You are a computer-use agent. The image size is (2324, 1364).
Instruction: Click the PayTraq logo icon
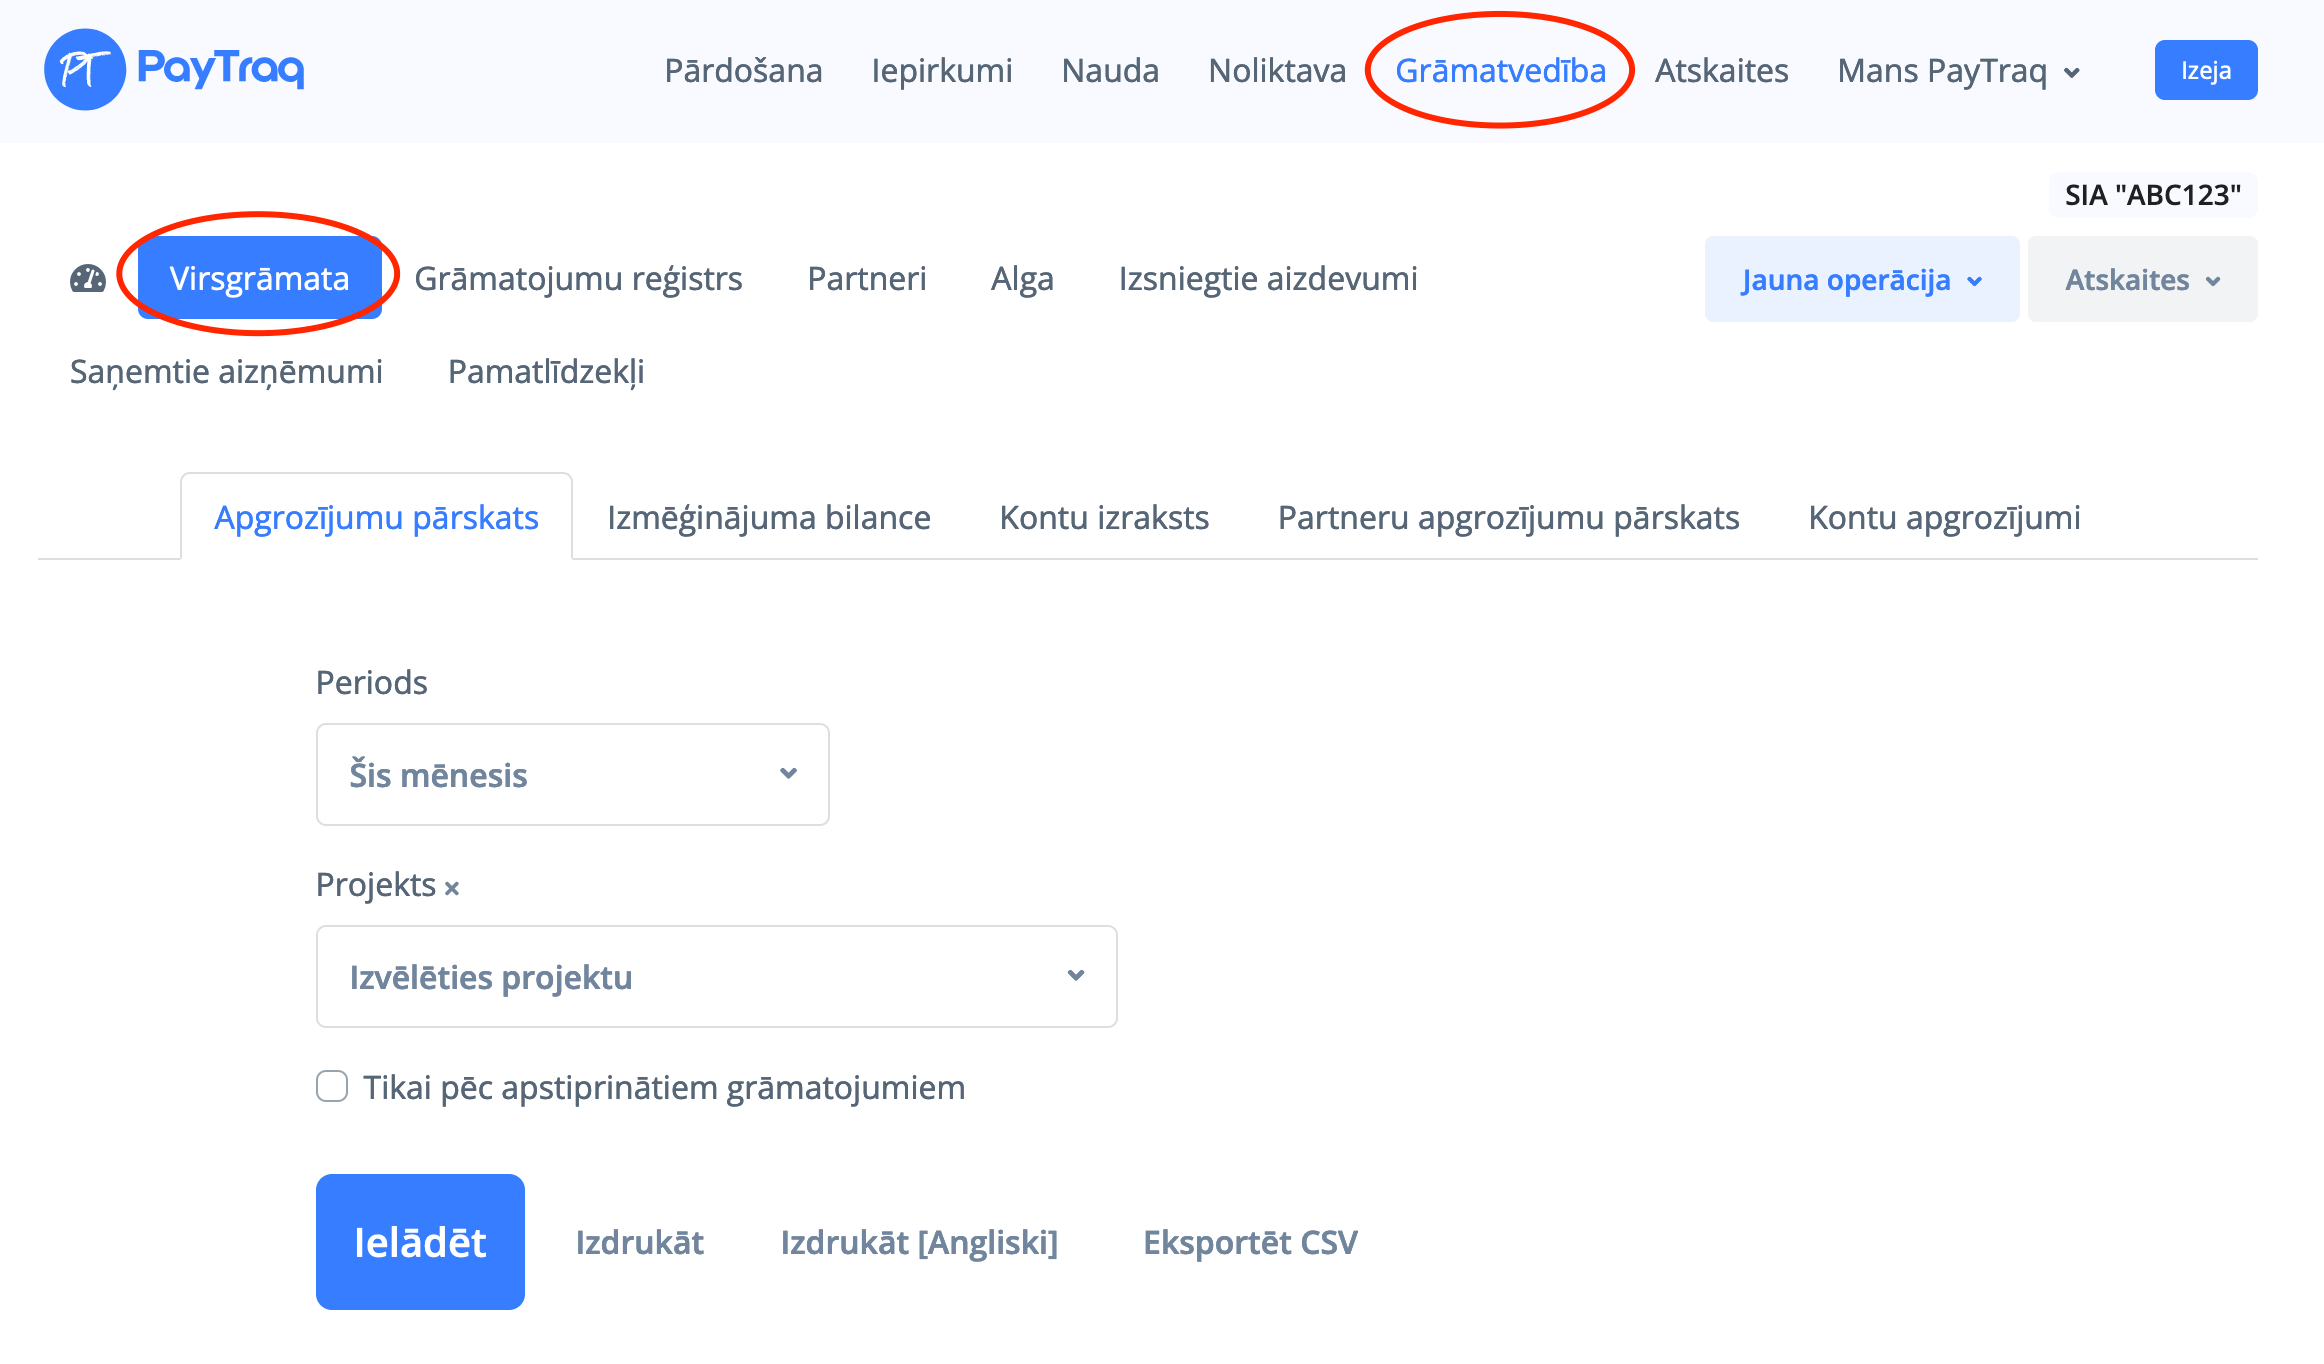(x=85, y=70)
